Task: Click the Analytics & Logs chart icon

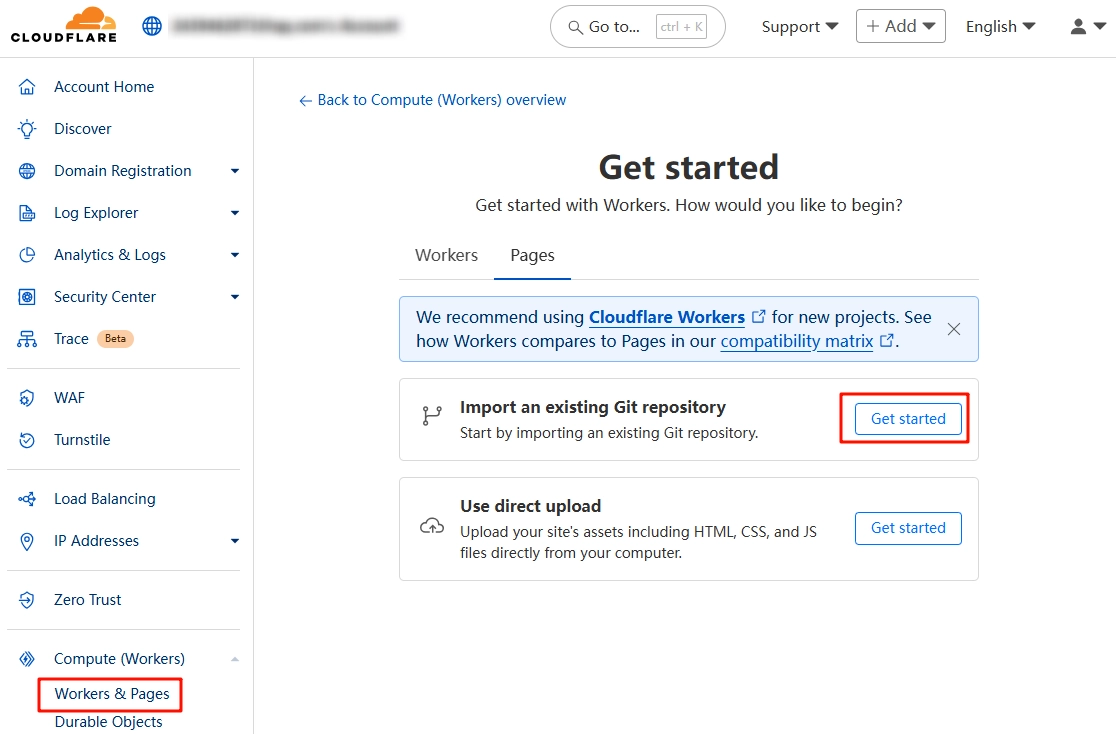Action: coord(27,255)
